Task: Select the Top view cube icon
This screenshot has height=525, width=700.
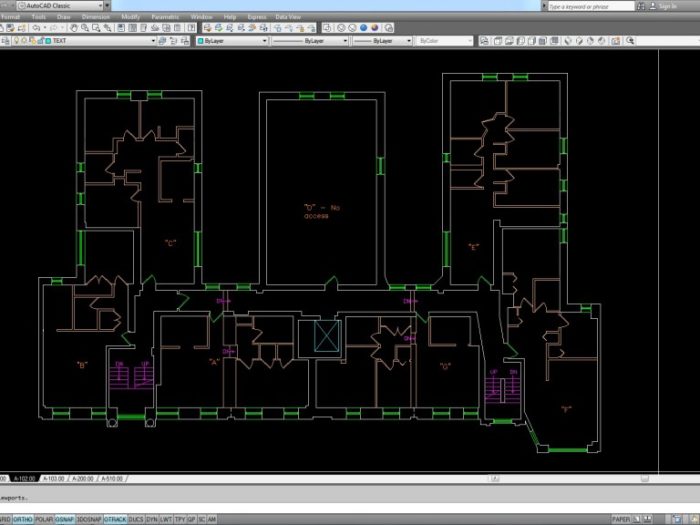Action: pyautogui.click(x=498, y=41)
